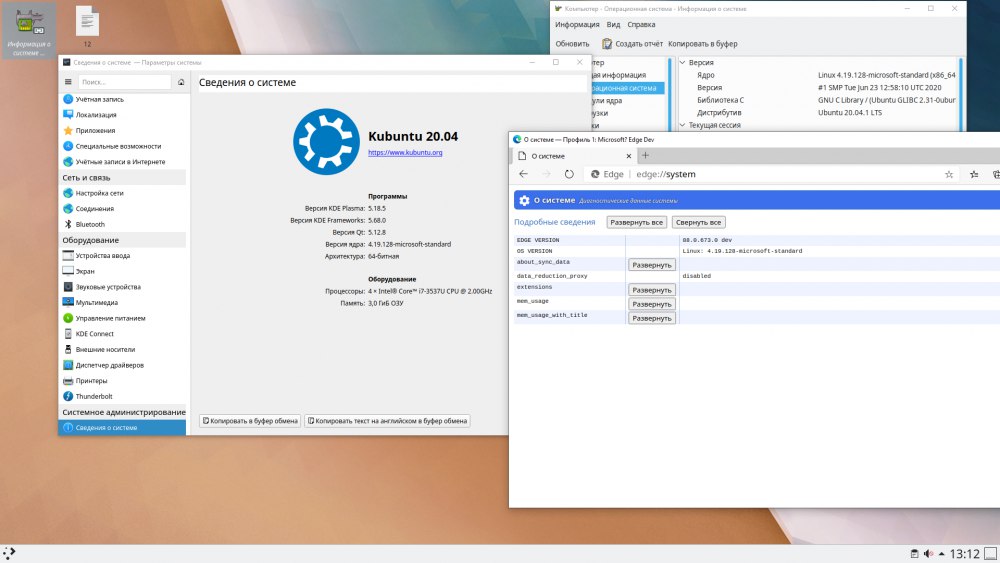Click Развернуть все button

tap(636, 223)
